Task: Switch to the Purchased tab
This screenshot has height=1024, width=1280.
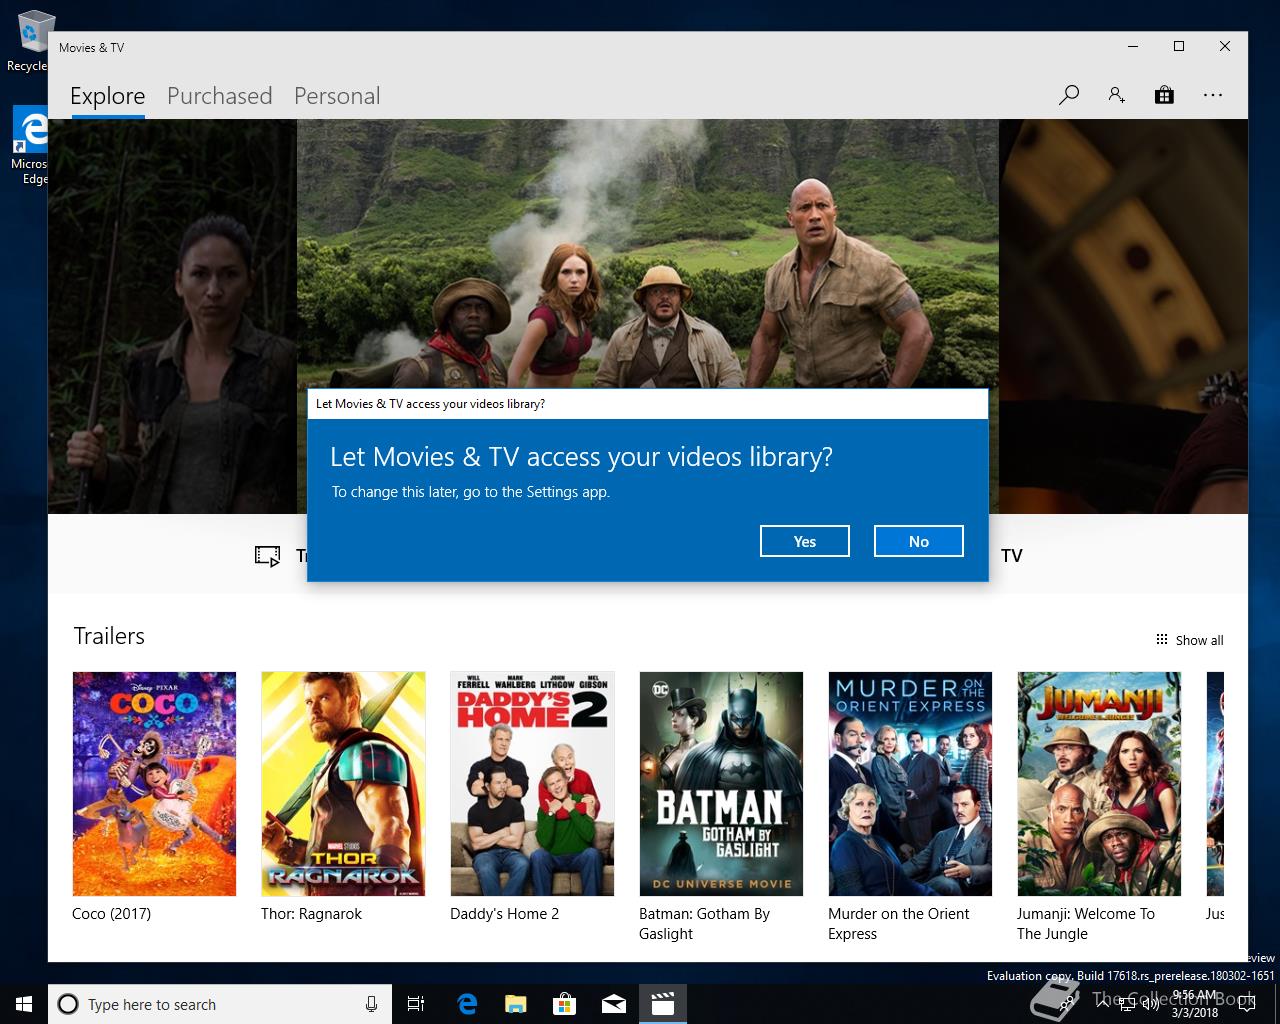Action: 219,96
